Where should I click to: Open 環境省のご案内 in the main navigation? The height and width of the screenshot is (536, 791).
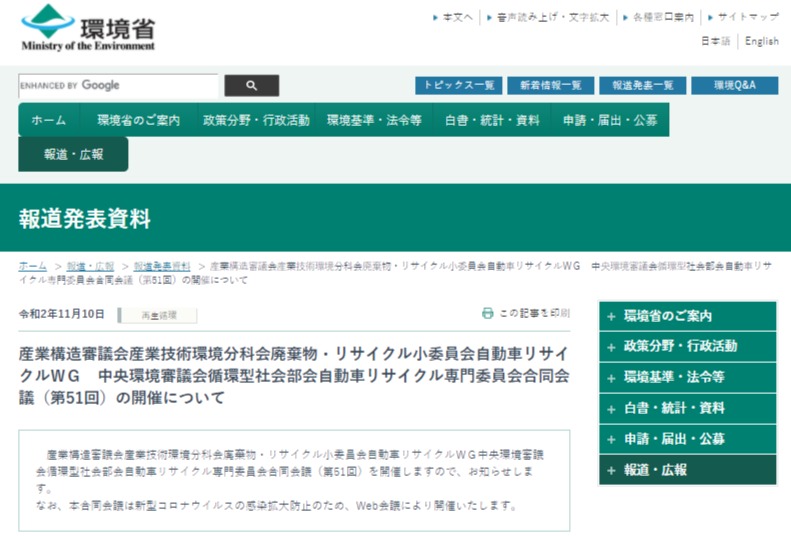139,120
